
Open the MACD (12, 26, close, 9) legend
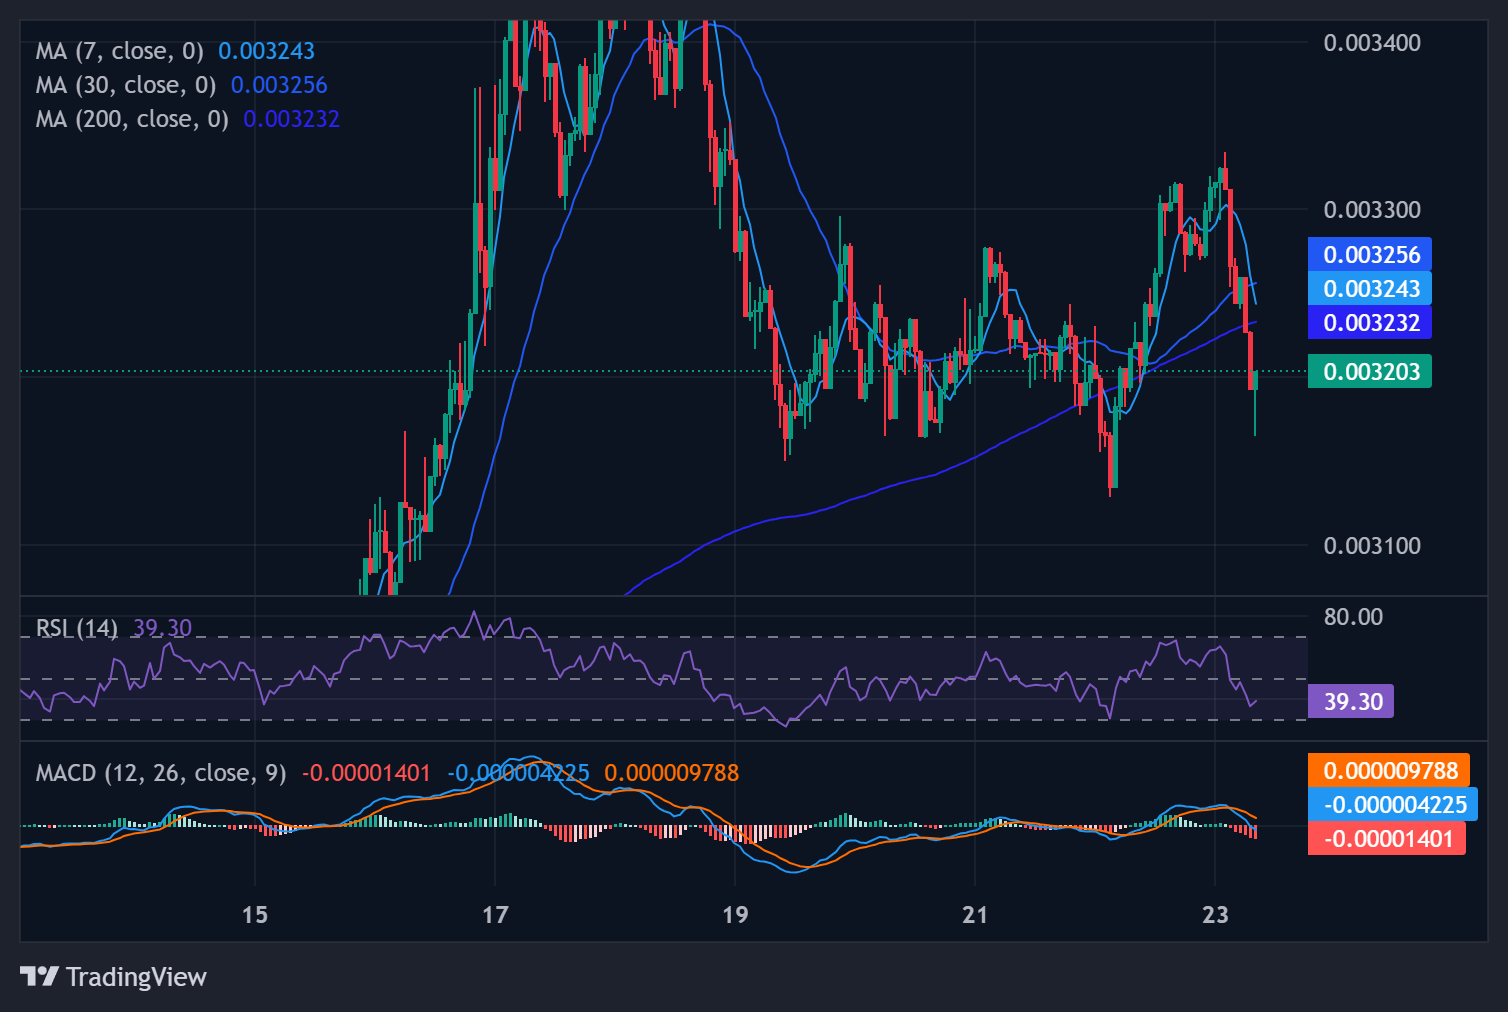click(x=160, y=773)
